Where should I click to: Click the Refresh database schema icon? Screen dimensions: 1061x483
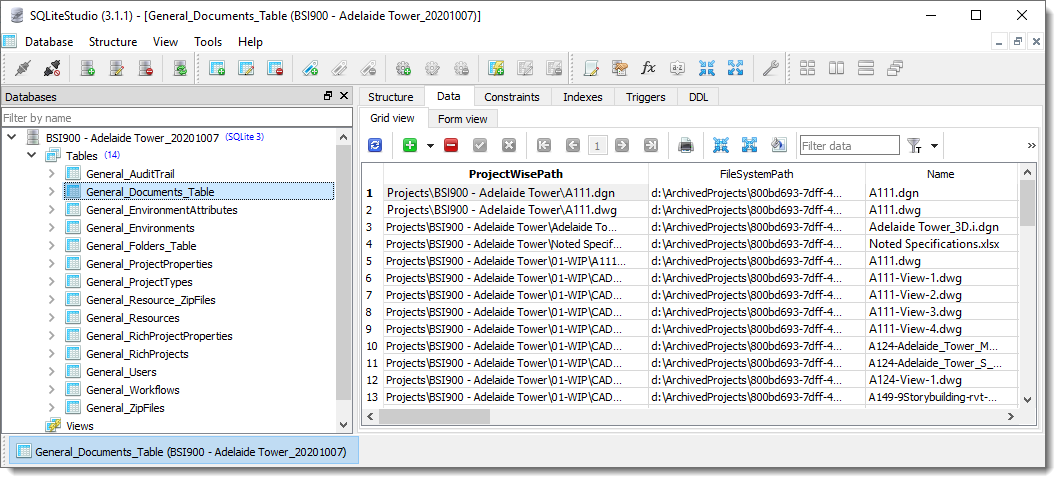pyautogui.click(x=180, y=68)
